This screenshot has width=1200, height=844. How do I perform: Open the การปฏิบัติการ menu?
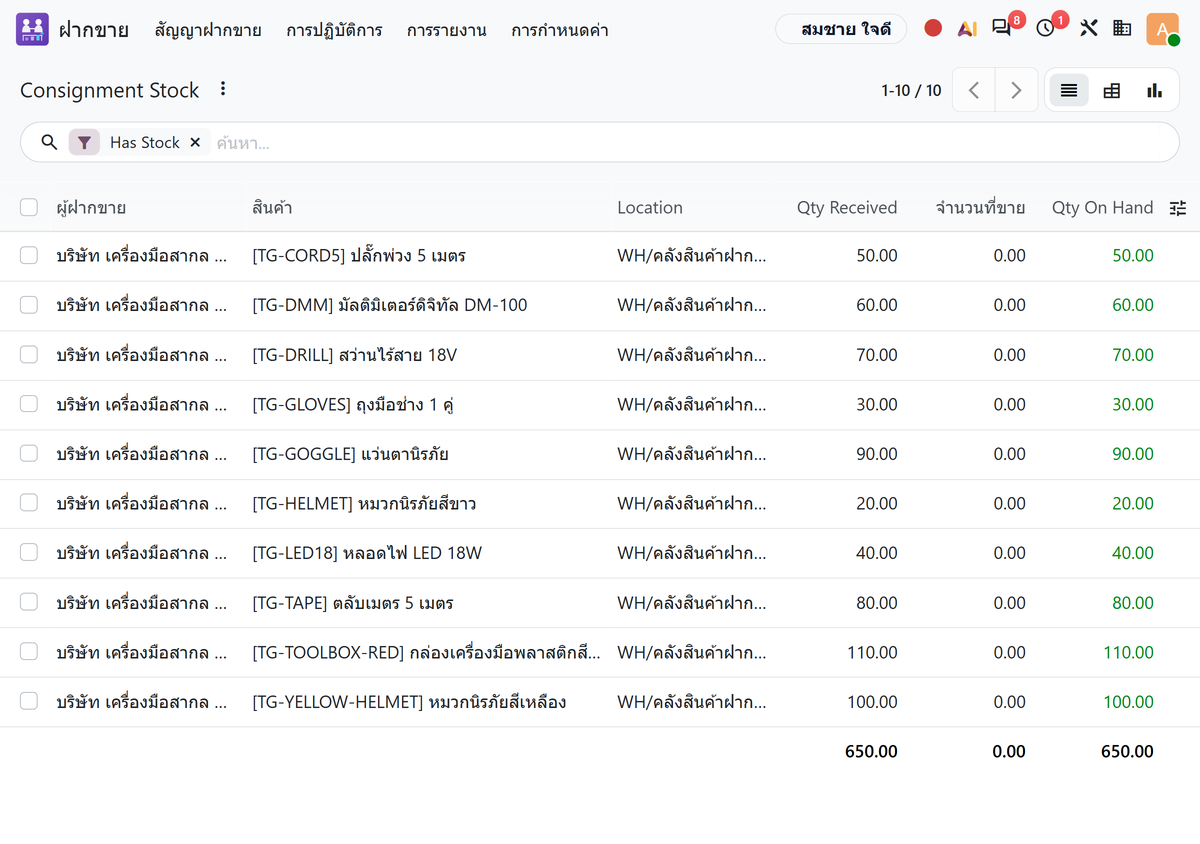[334, 30]
